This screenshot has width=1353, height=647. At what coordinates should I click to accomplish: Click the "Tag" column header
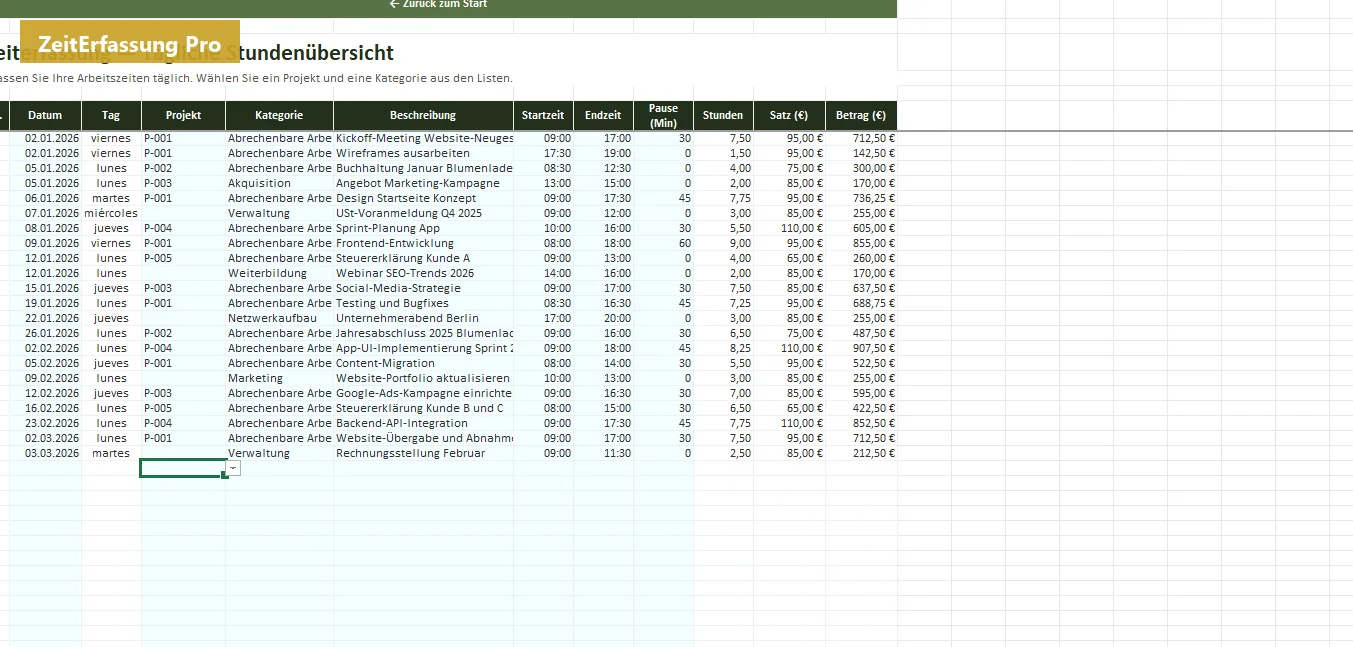point(111,115)
